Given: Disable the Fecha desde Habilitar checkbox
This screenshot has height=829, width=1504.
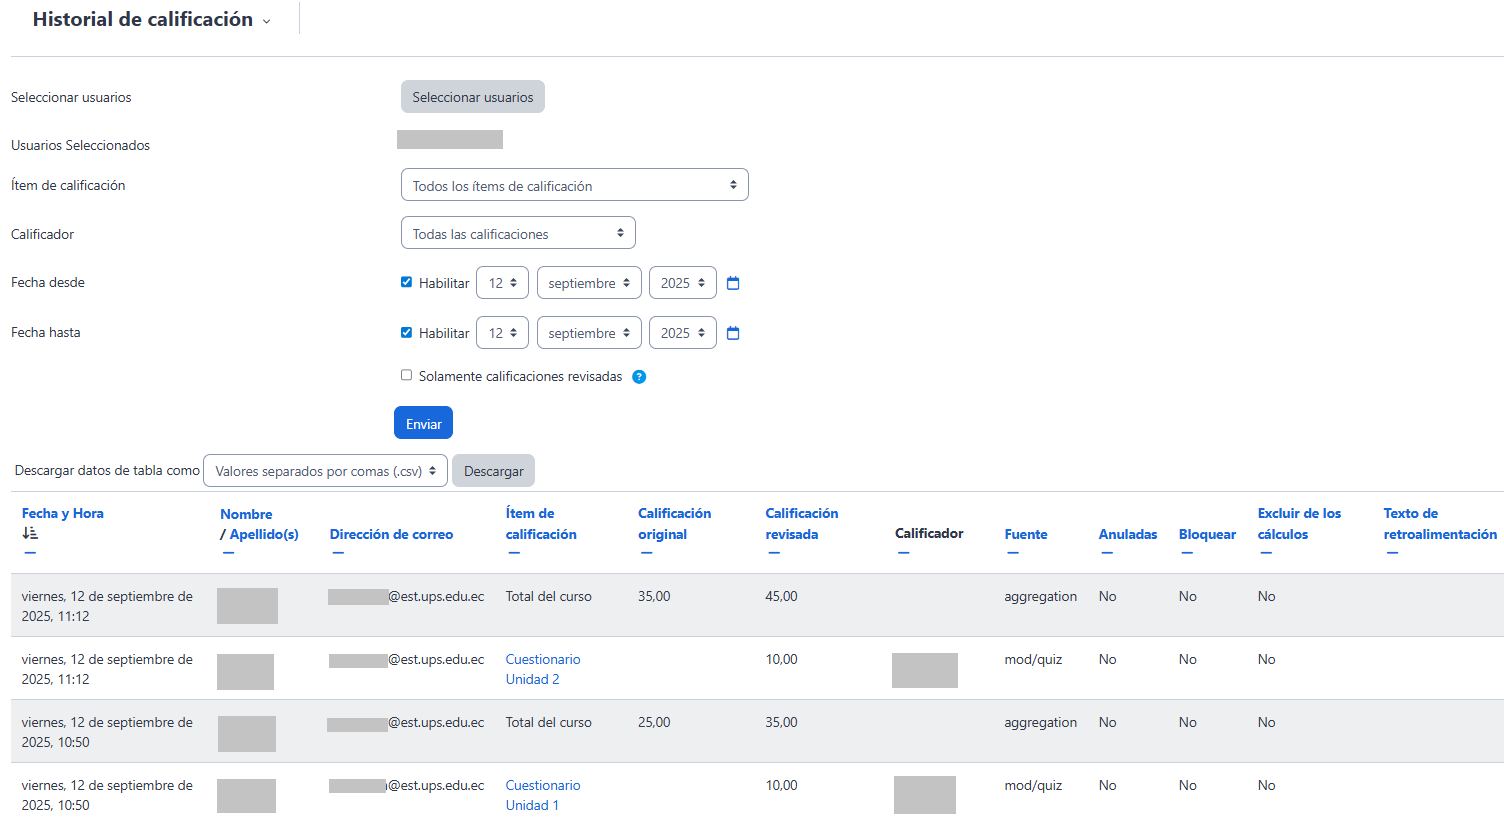Looking at the screenshot, I should click(407, 282).
